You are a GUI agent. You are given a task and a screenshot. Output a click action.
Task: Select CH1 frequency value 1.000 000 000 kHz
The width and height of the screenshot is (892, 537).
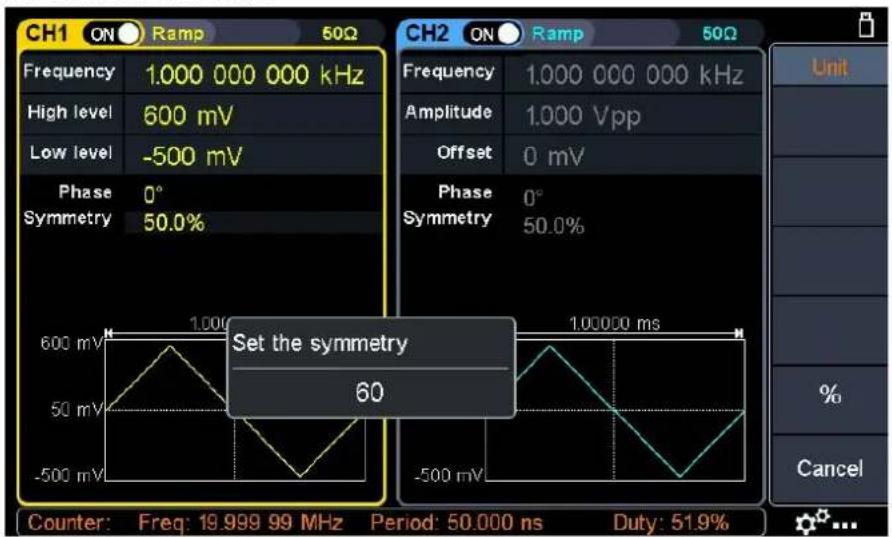tap(254, 75)
